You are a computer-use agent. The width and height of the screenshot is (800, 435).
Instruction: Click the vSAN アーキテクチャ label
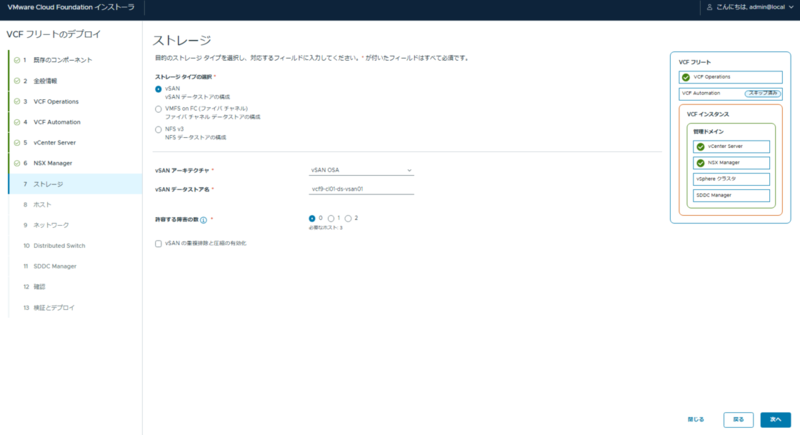[182, 170]
